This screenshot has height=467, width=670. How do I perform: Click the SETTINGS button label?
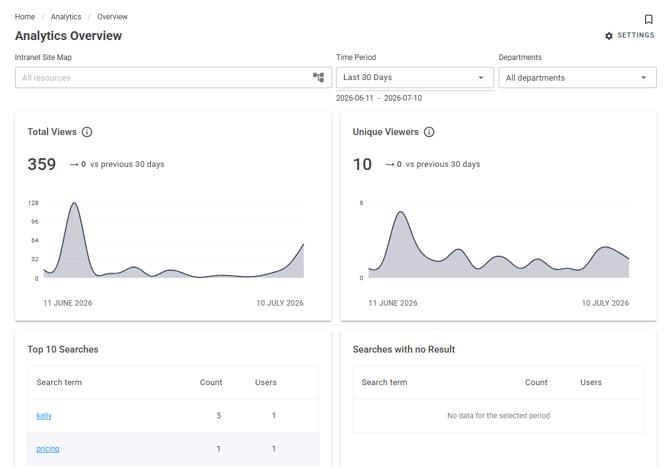tap(636, 35)
